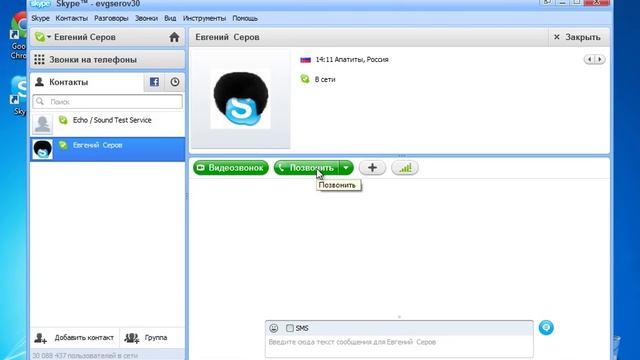Expand the call options arrow beside Позвонить
The image size is (640, 360).
(x=346, y=168)
